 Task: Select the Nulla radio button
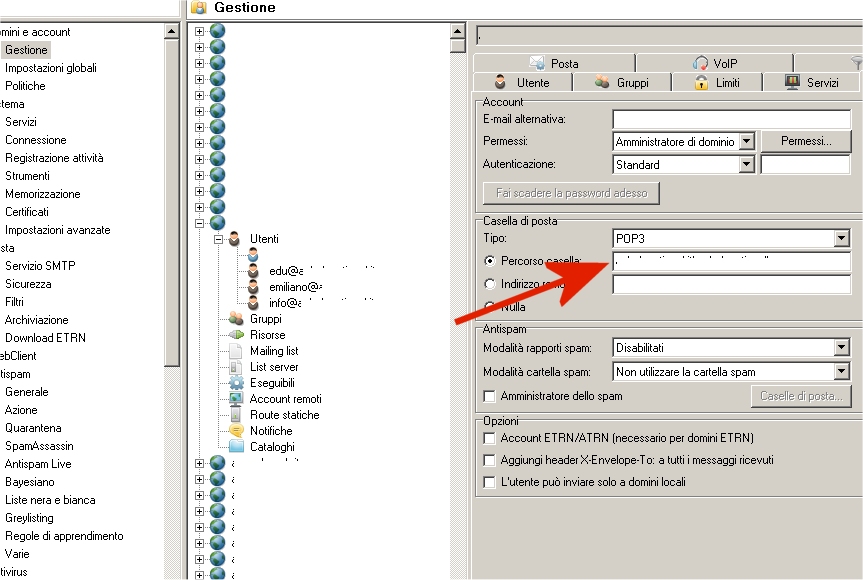(x=489, y=307)
